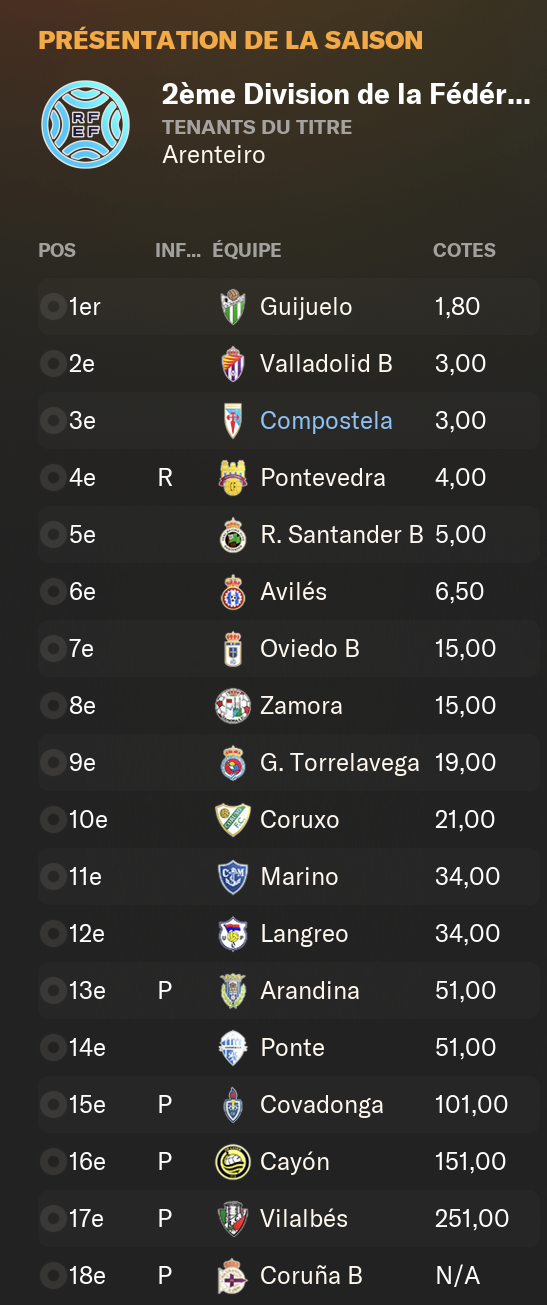Open the Compostela team link
Viewport: 547px width, 1305px height.
point(326,420)
